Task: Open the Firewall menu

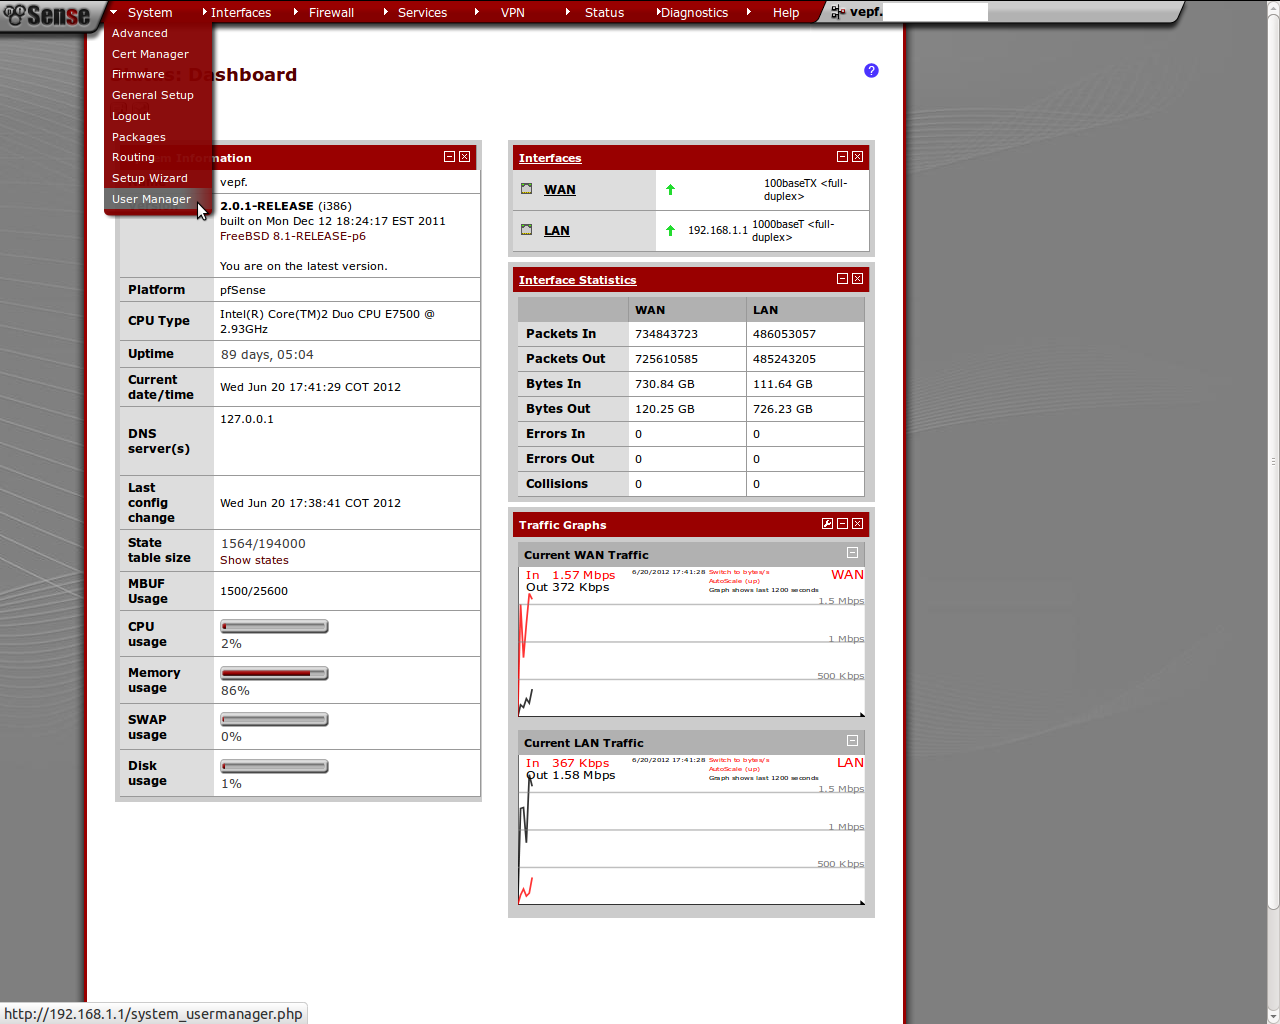Action: click(x=331, y=13)
